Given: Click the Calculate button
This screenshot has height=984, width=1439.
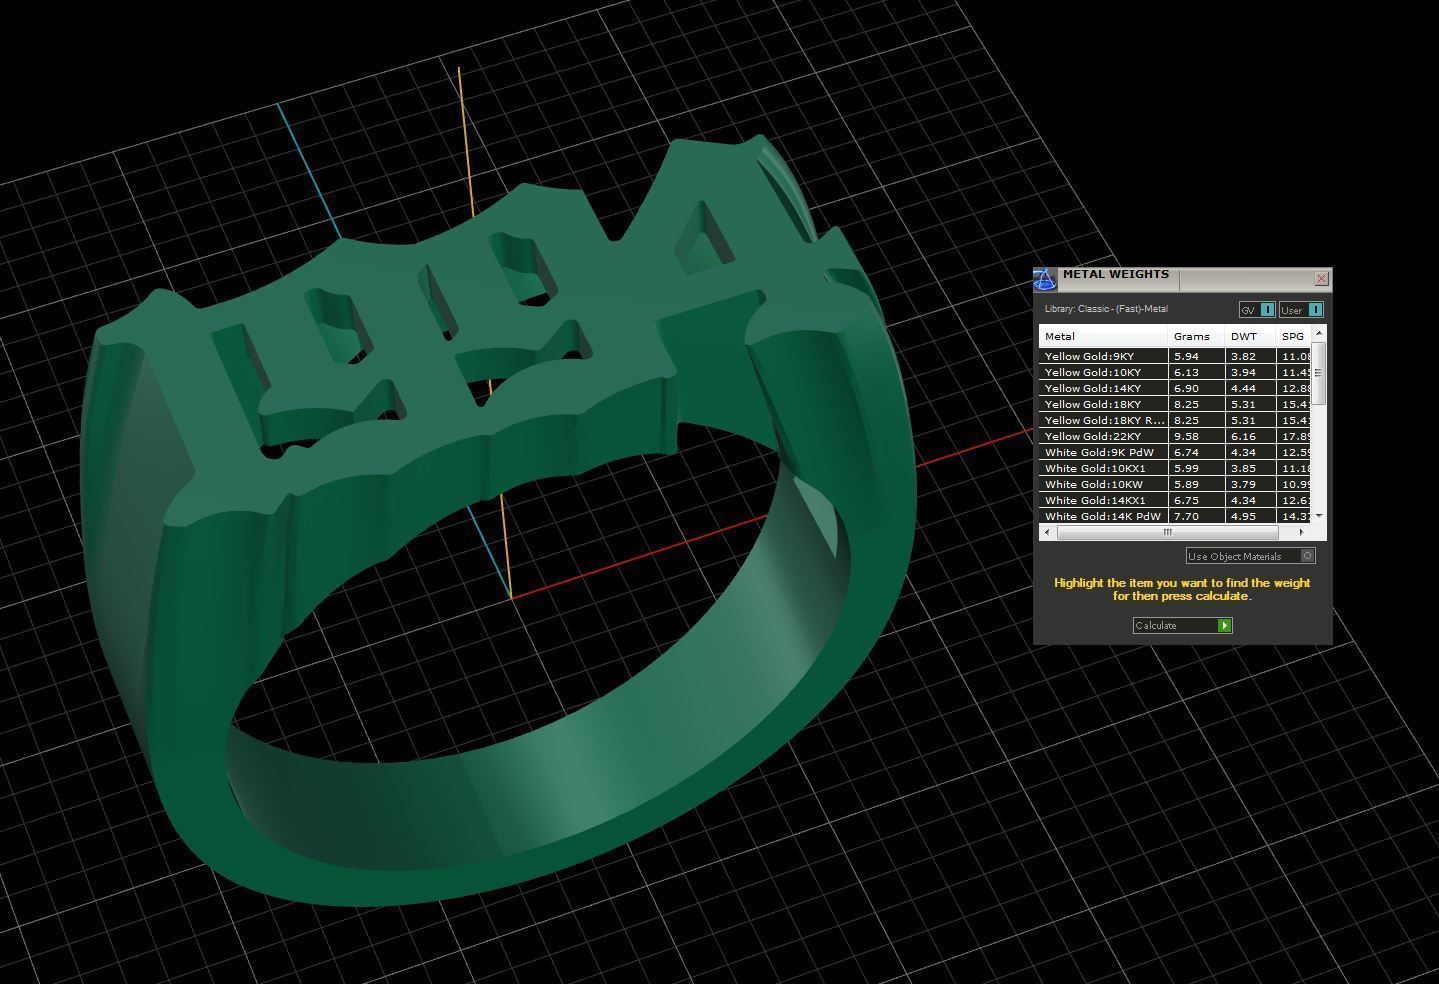Looking at the screenshot, I should tap(1182, 625).
